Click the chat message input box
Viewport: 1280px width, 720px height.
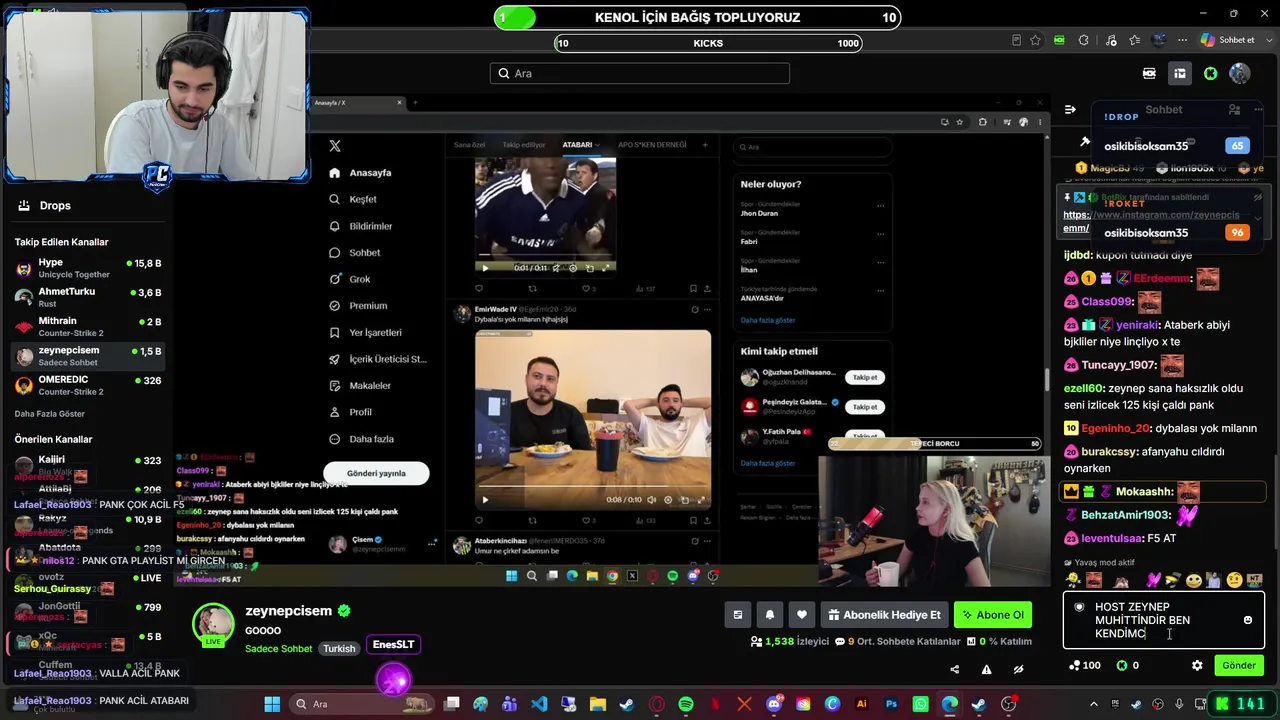point(1164,620)
